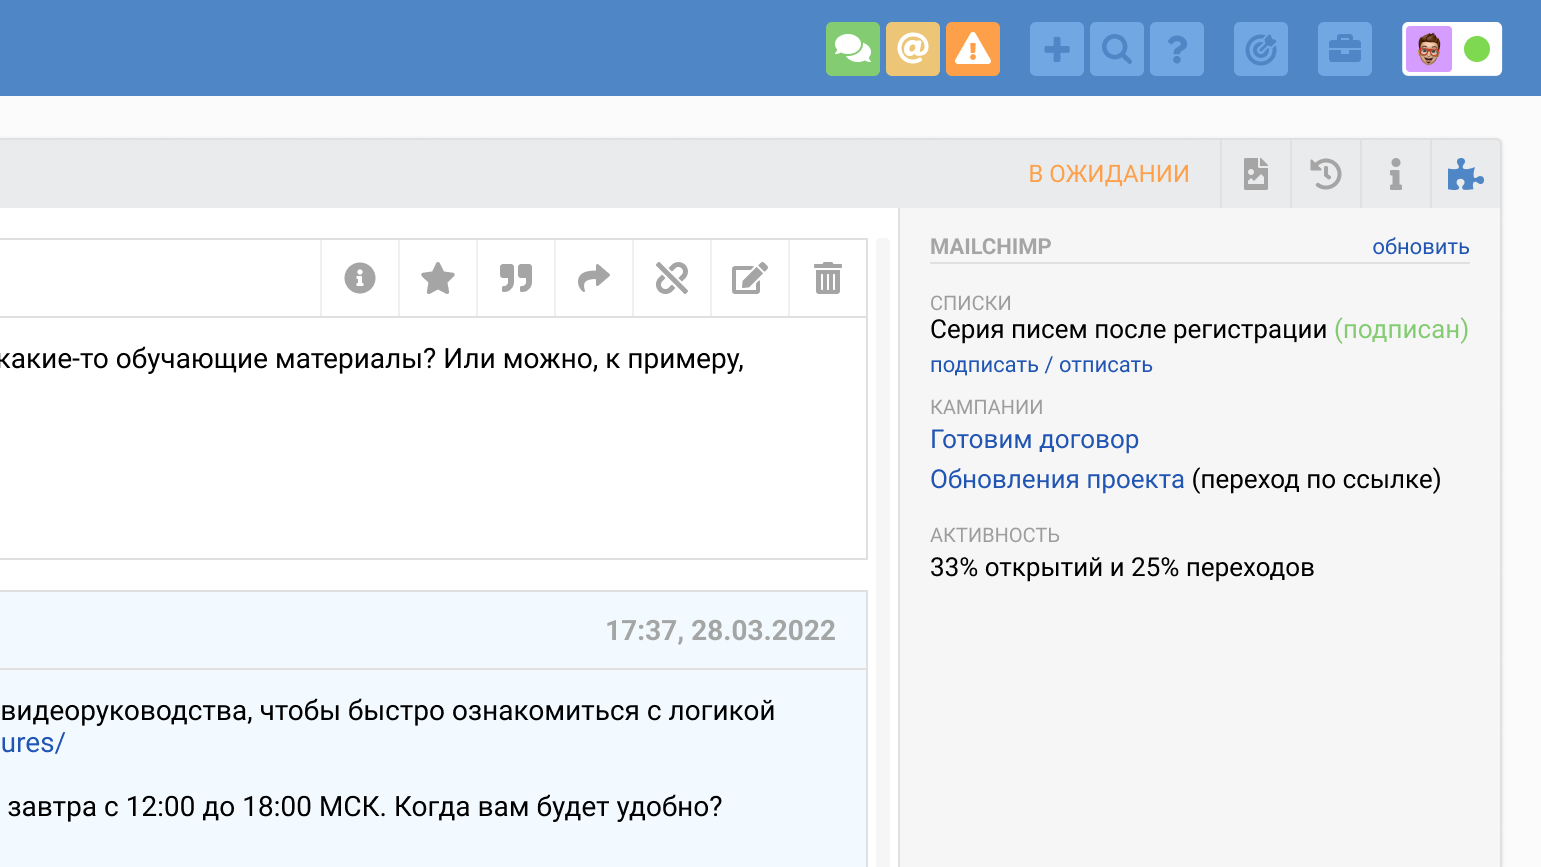This screenshot has width=1541, height=867.
Task: Star the message as a favorite
Action: tap(437, 278)
